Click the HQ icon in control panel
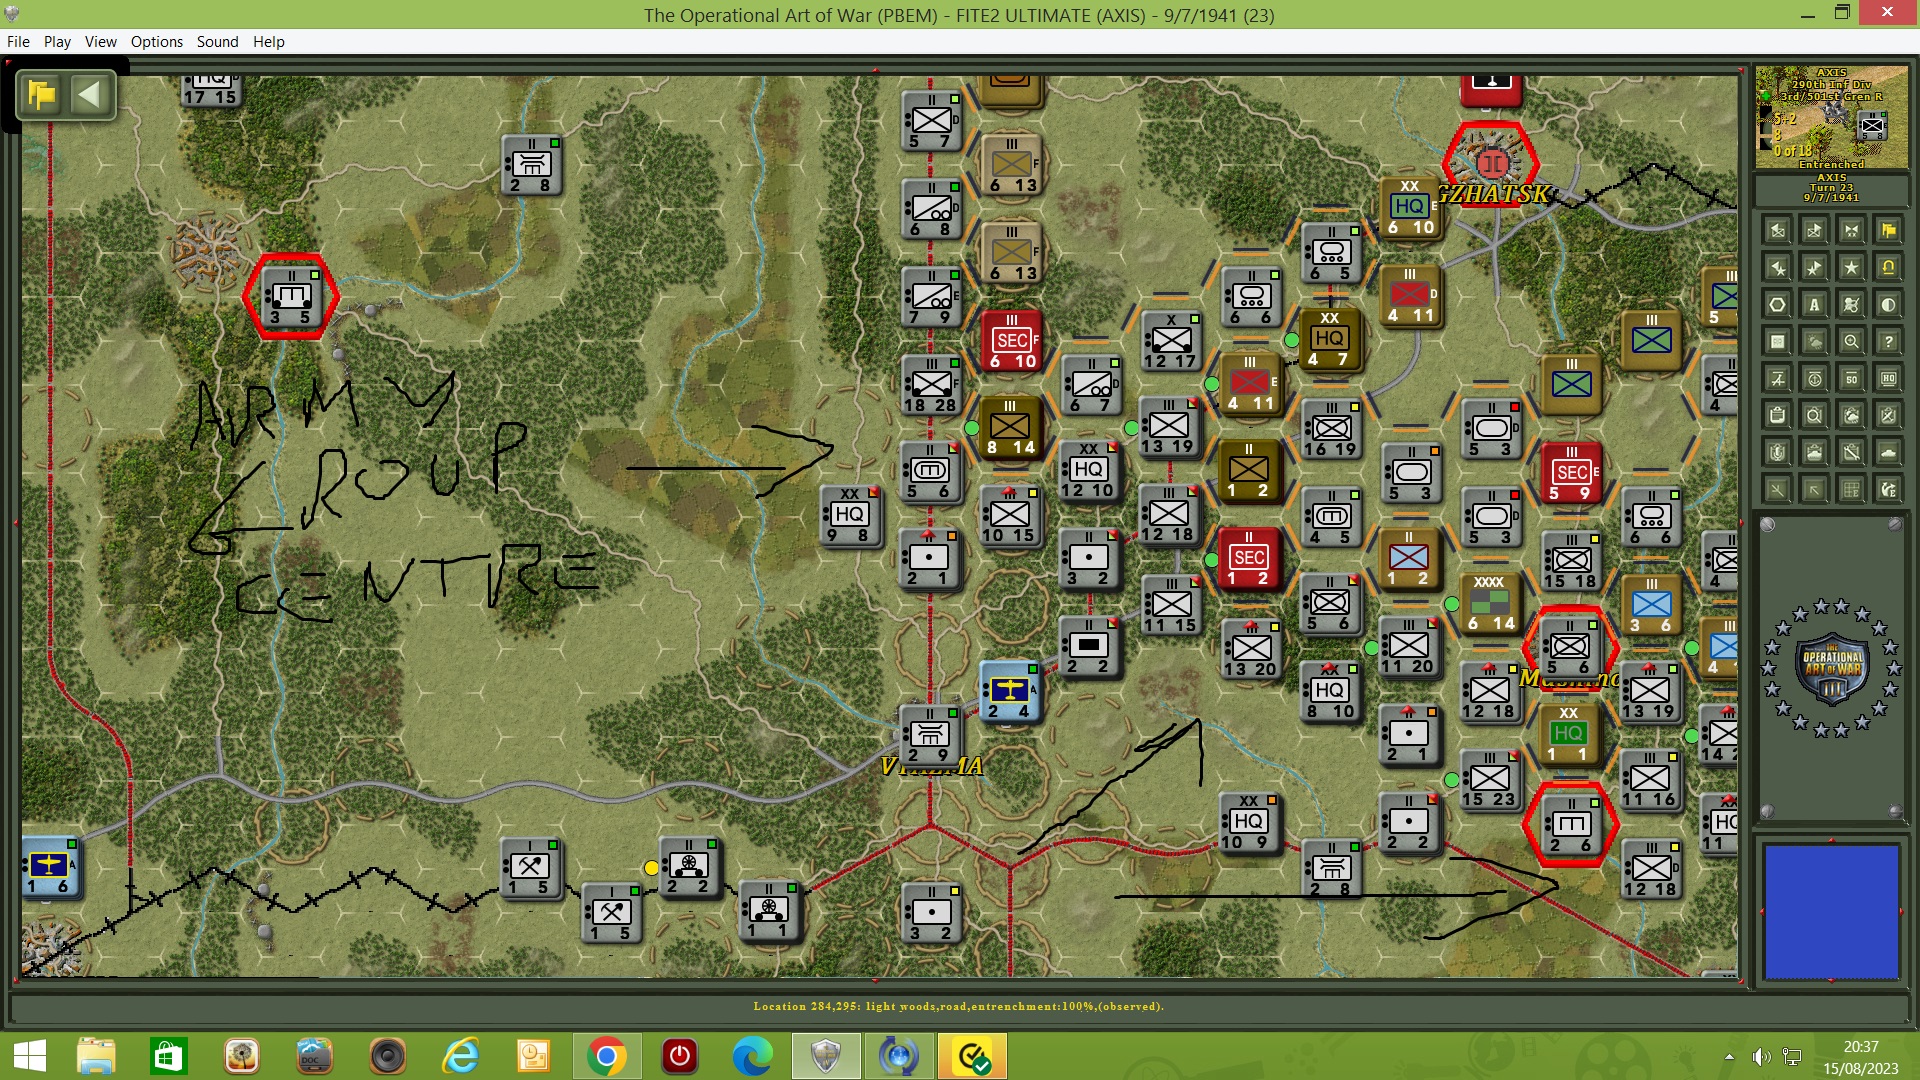This screenshot has height=1080, width=1920. click(x=1888, y=379)
